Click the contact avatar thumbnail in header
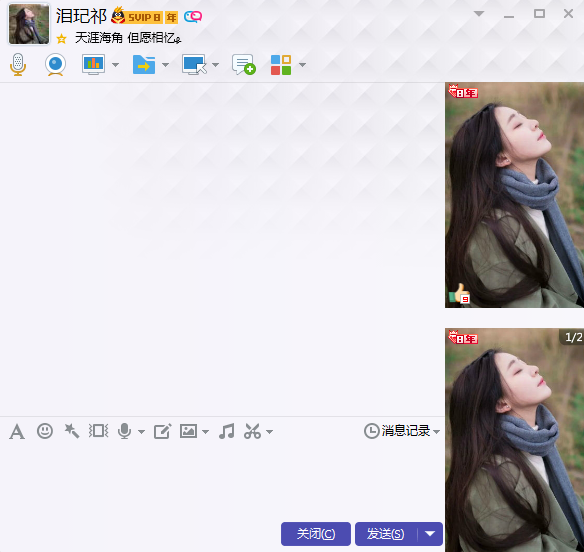This screenshot has width=584, height=552. 29,24
